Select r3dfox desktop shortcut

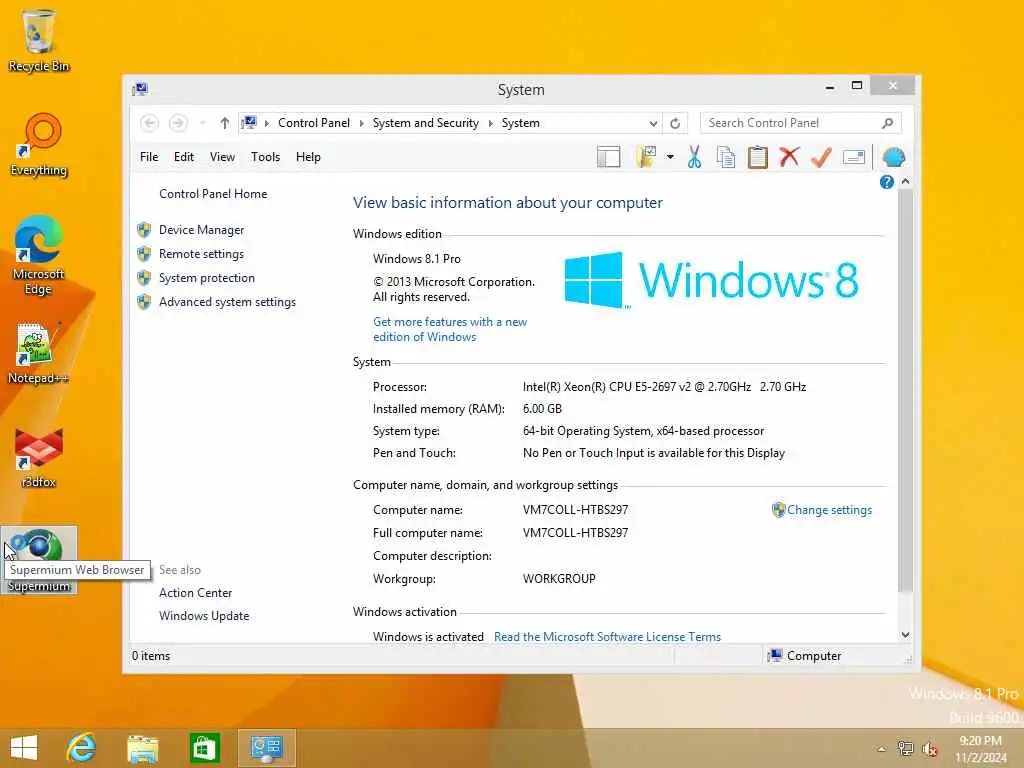pos(39,458)
